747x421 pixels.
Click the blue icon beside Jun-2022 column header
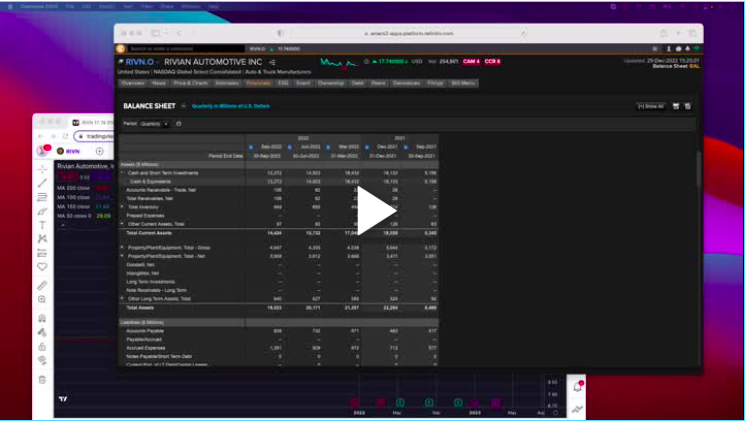pos(290,147)
